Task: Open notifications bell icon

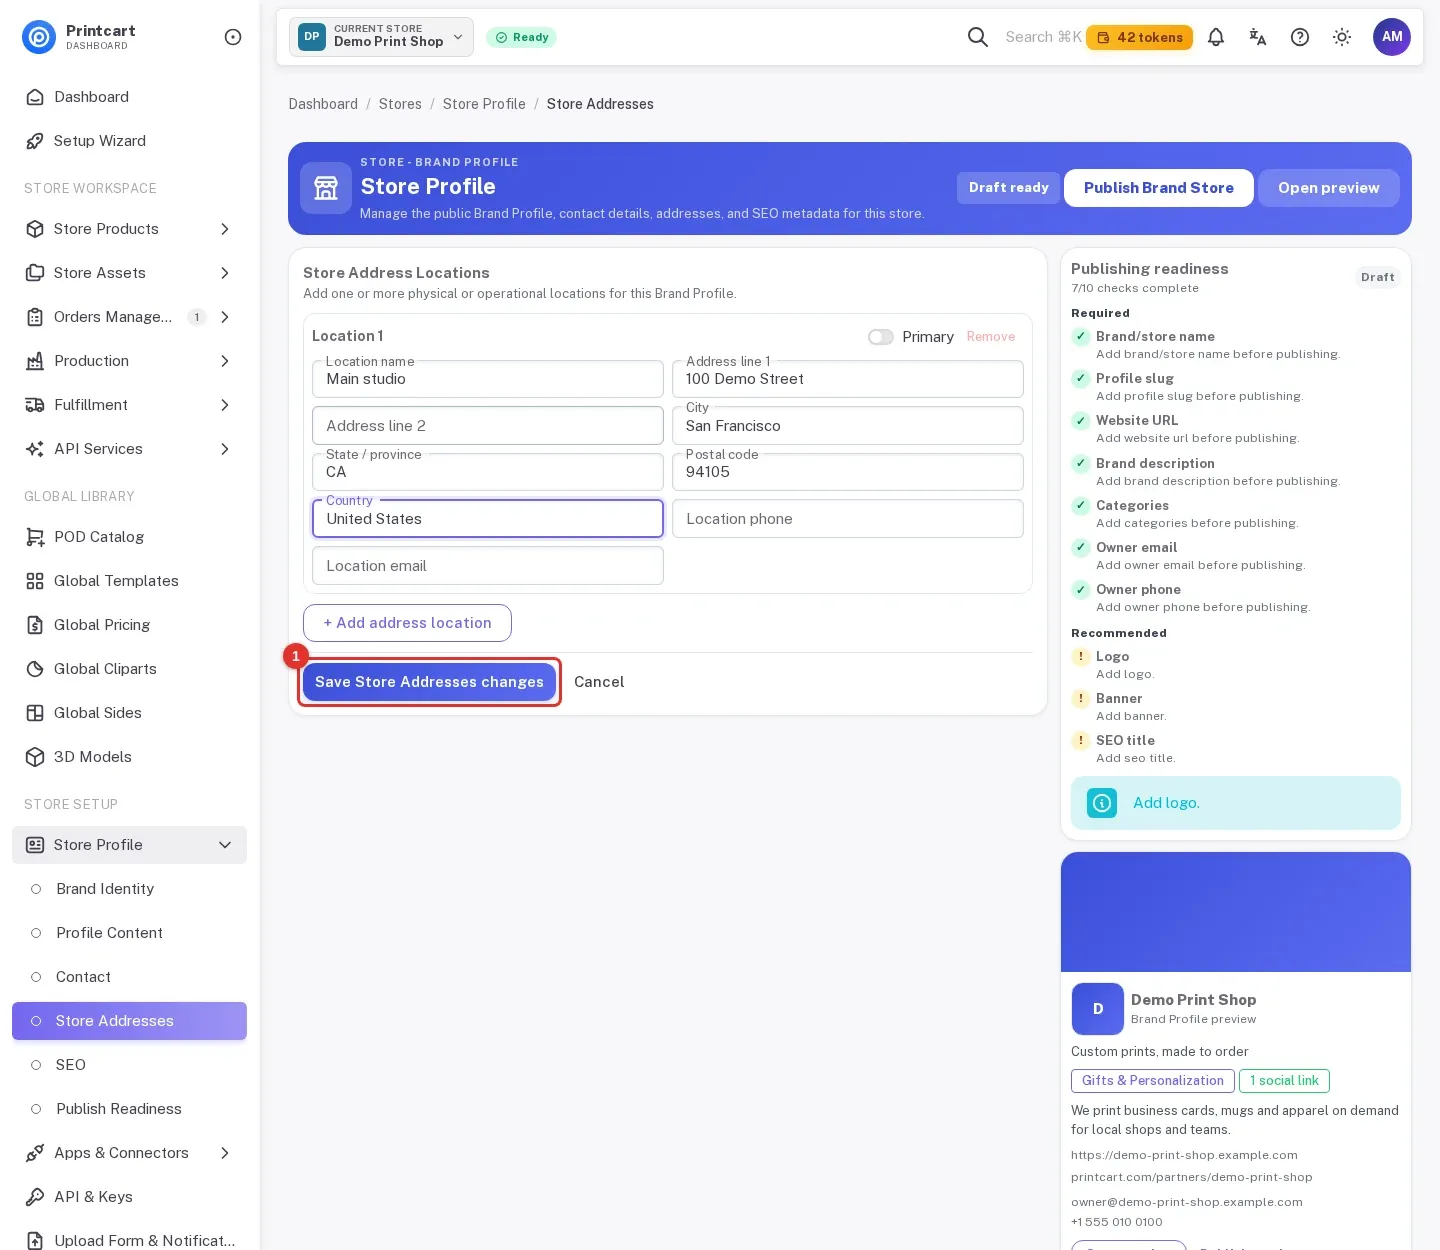Action: tap(1216, 37)
